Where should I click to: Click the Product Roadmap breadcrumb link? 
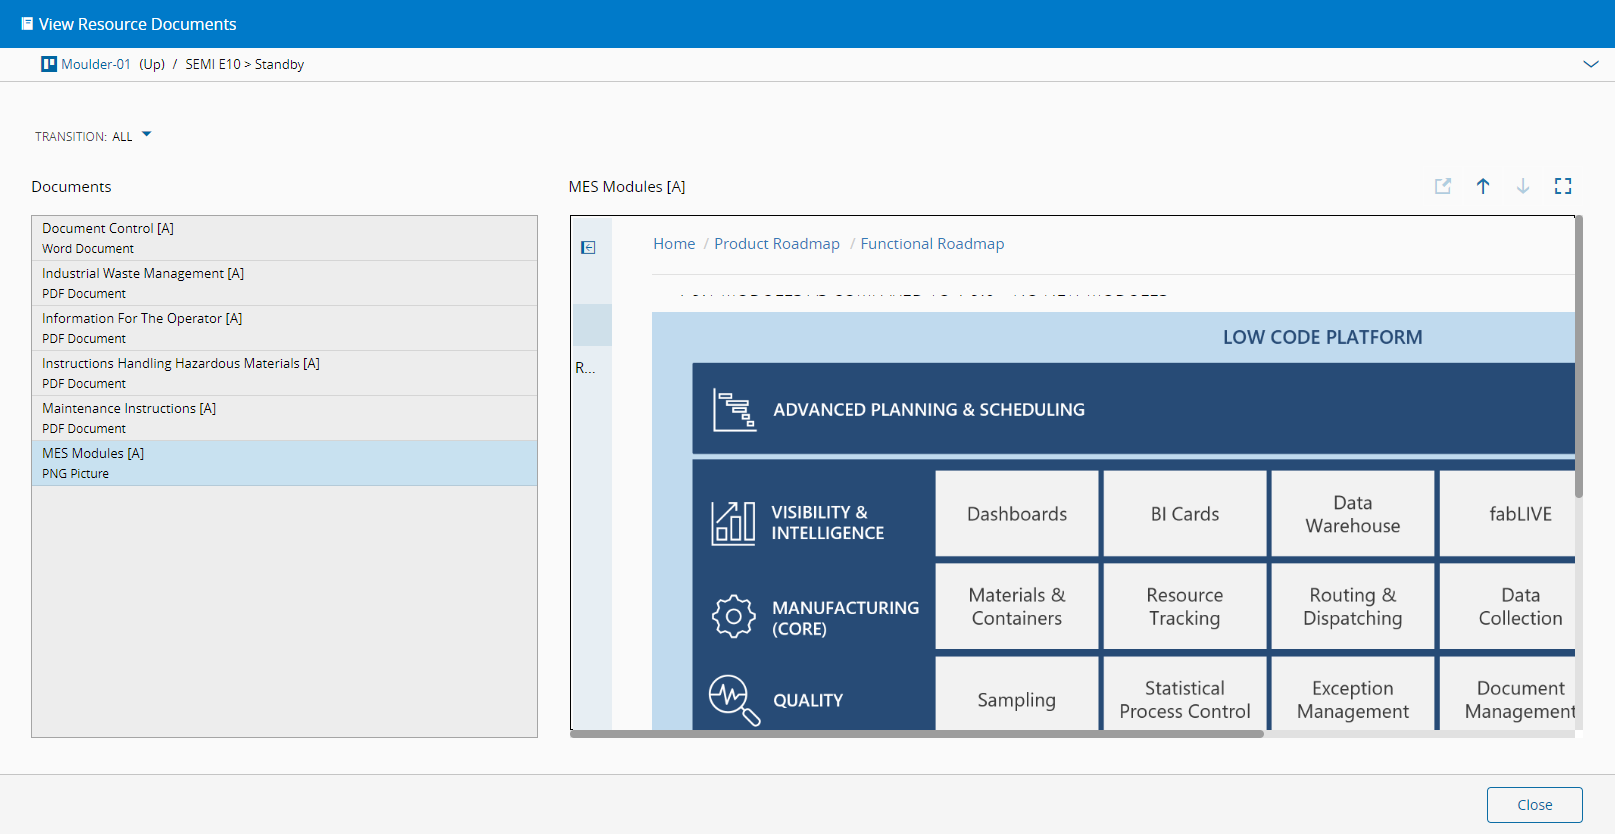776,244
